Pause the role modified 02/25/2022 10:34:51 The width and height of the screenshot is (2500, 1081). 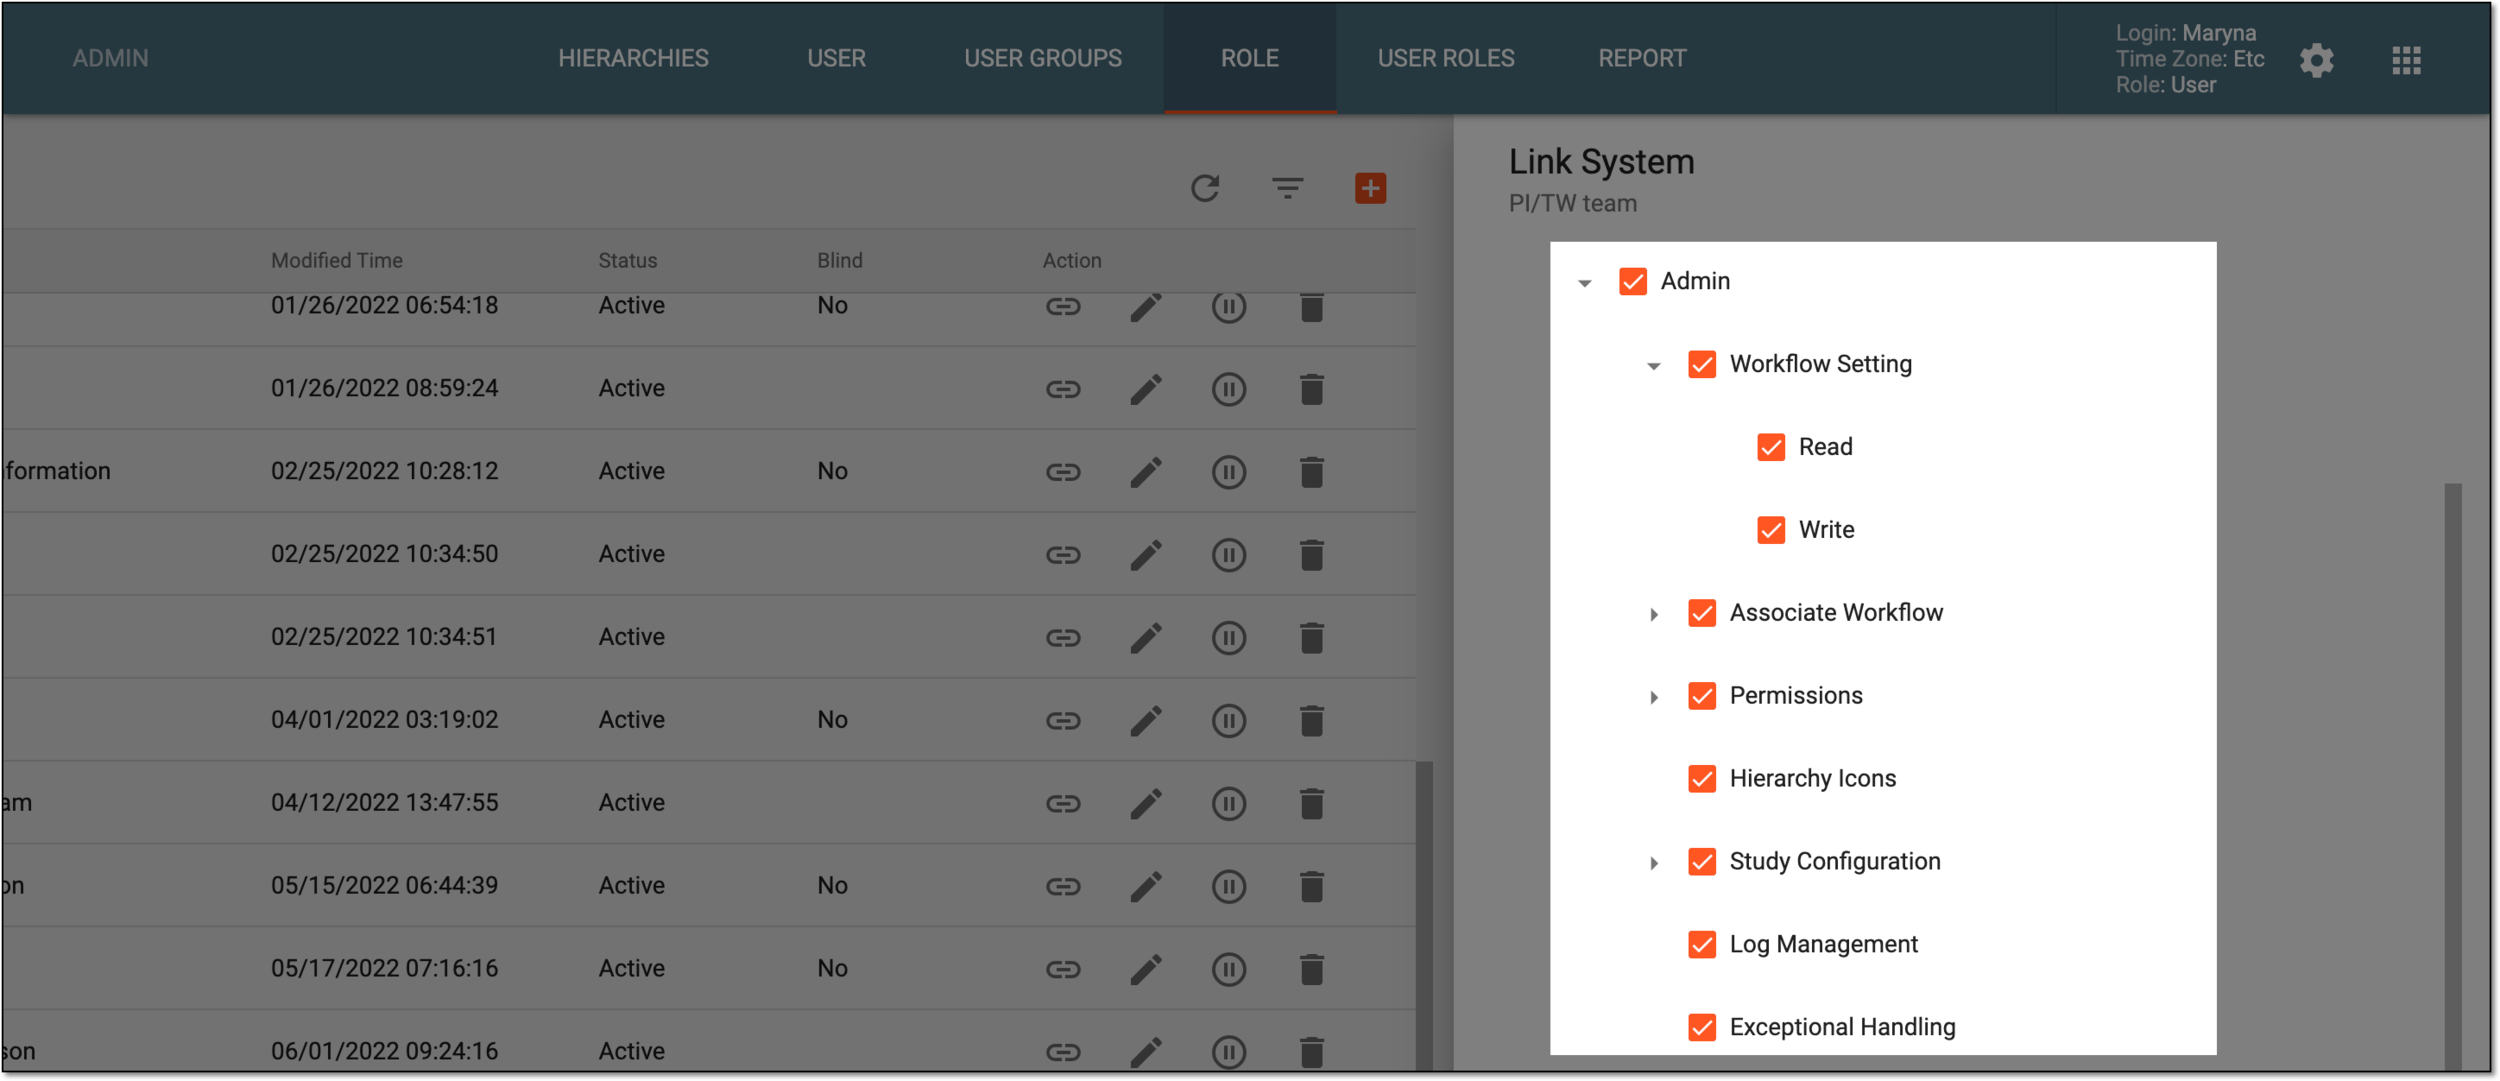[x=1229, y=638]
